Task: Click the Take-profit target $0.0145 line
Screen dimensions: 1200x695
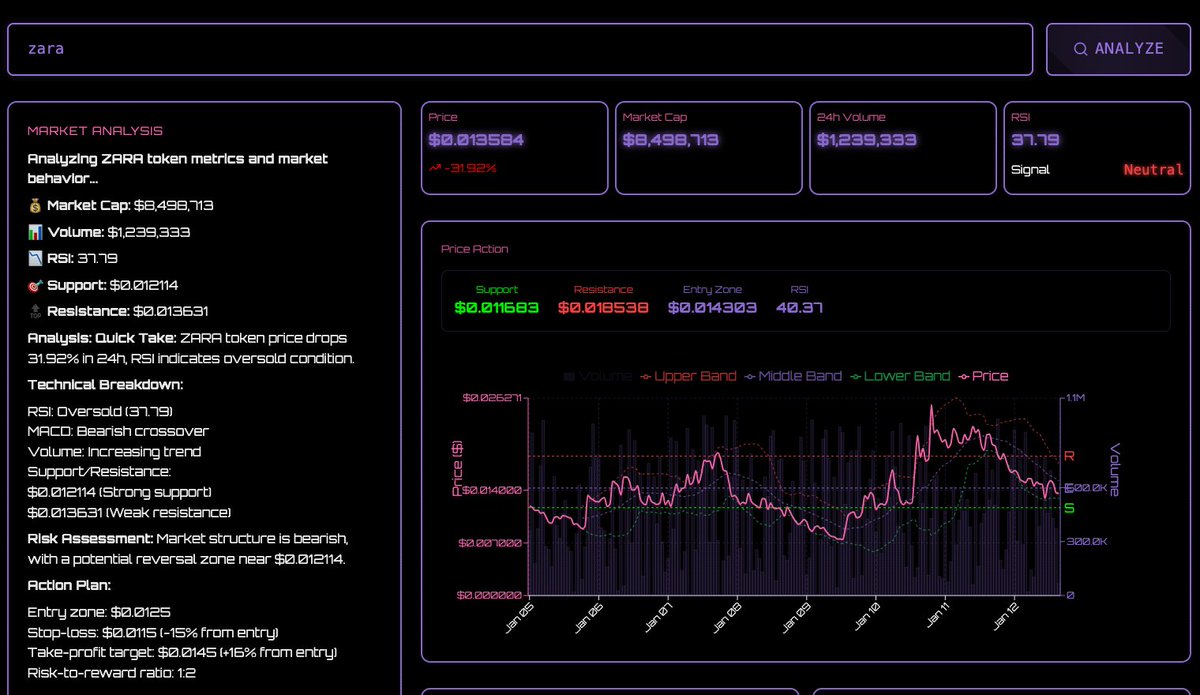Action: click(x=182, y=652)
